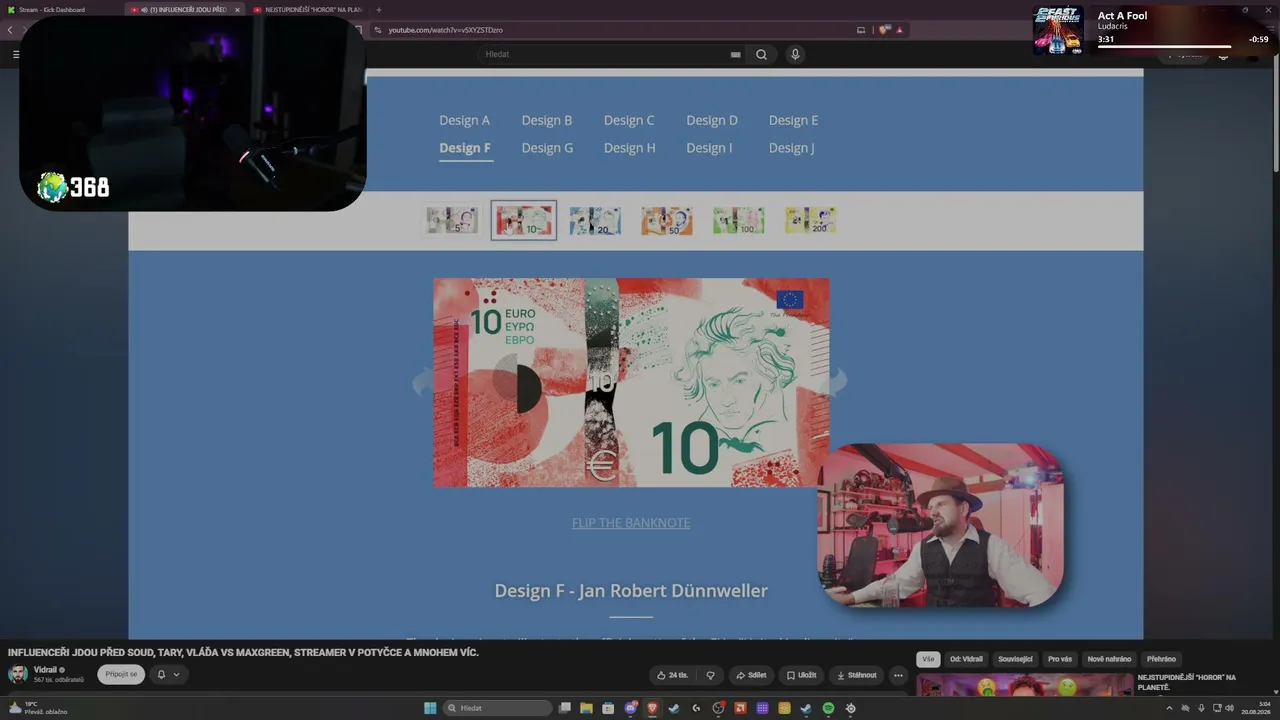Open the NEJSTUPIDNĚJŠÍ "HOROR" recommended video title
The width and height of the screenshot is (1280, 720).
1187,682
